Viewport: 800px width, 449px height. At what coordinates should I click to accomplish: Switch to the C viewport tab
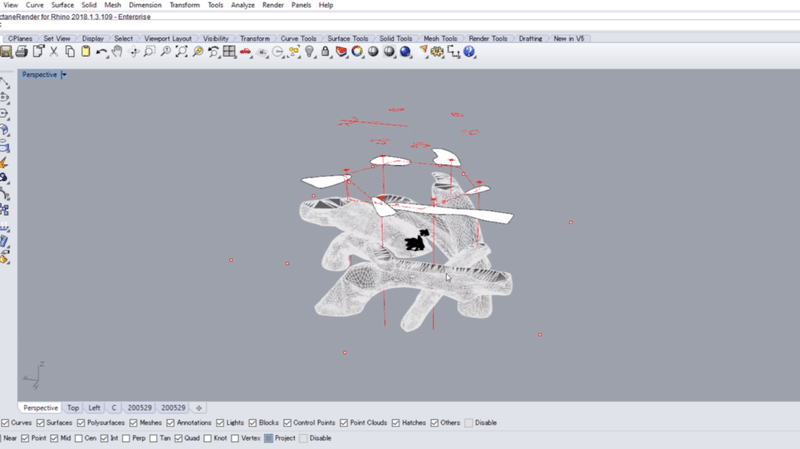tap(114, 408)
